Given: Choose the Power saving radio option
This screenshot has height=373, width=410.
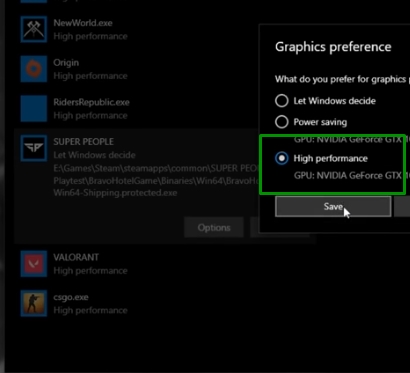Looking at the screenshot, I should point(282,122).
